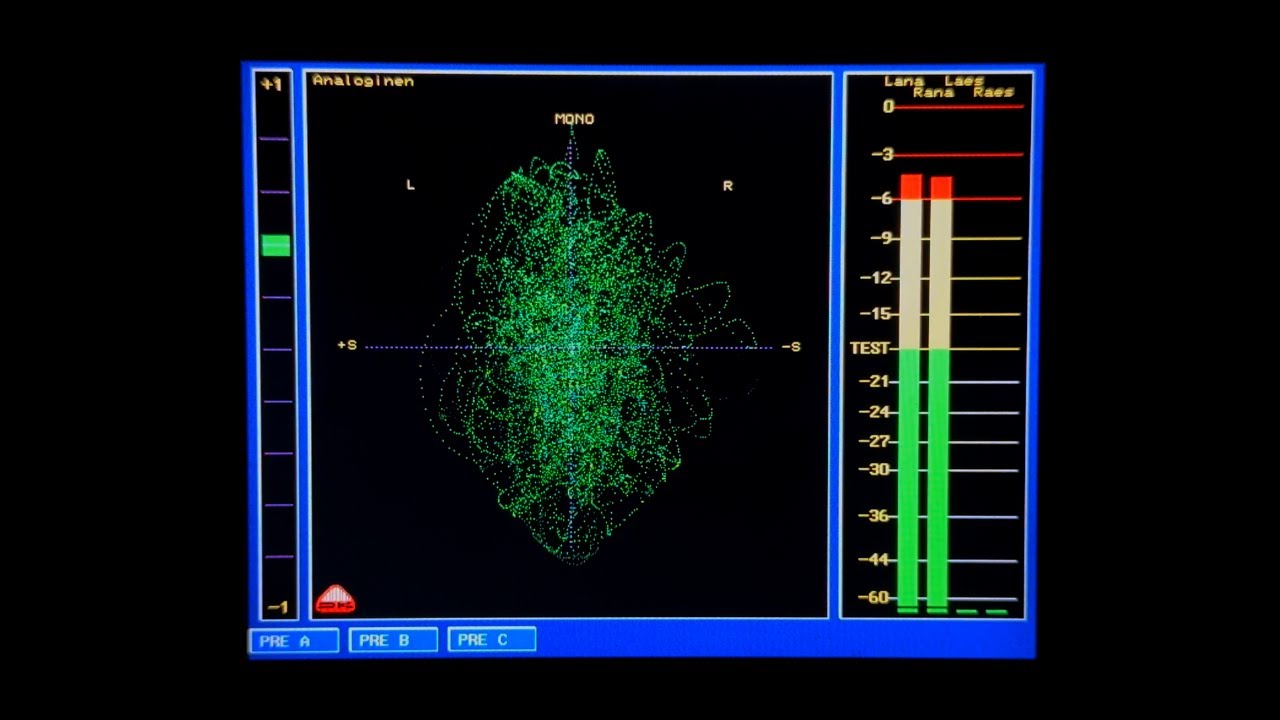Click the "TEST" level scale mark
This screenshot has height=720, width=1280.
click(x=870, y=348)
